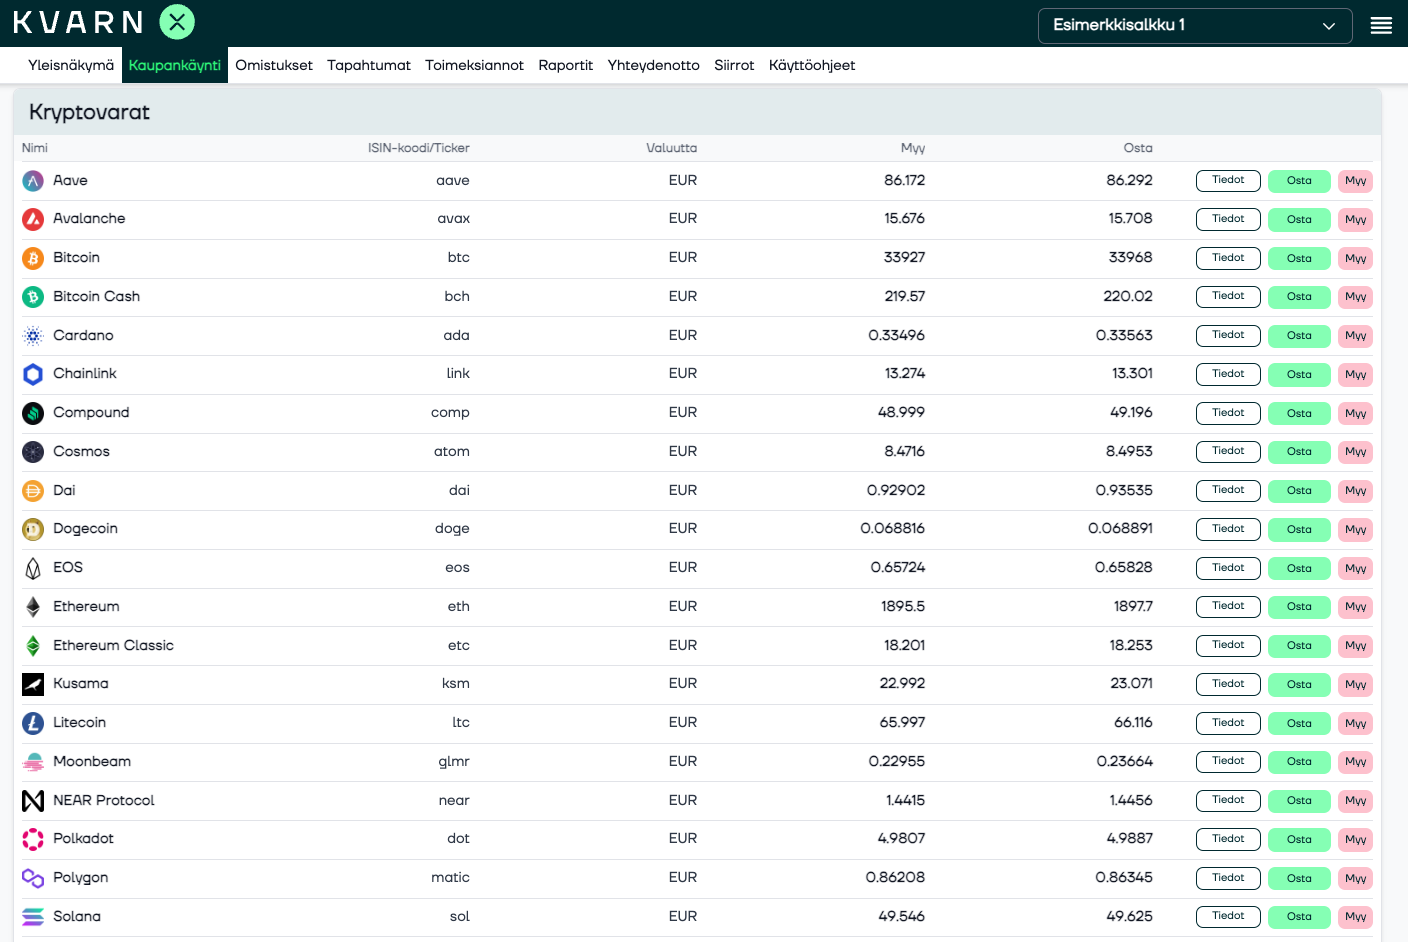Image resolution: width=1408 pixels, height=942 pixels.
Task: Click the Aave coin icon
Action: click(x=33, y=181)
